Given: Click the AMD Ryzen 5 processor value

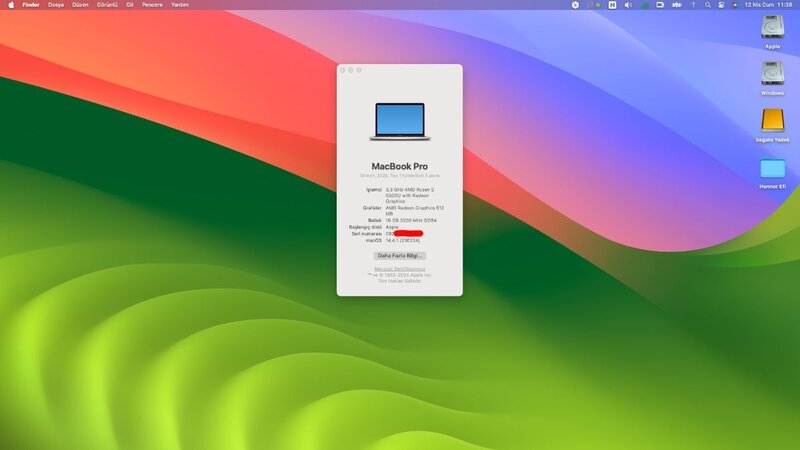Looking at the screenshot, I should 410,195.
